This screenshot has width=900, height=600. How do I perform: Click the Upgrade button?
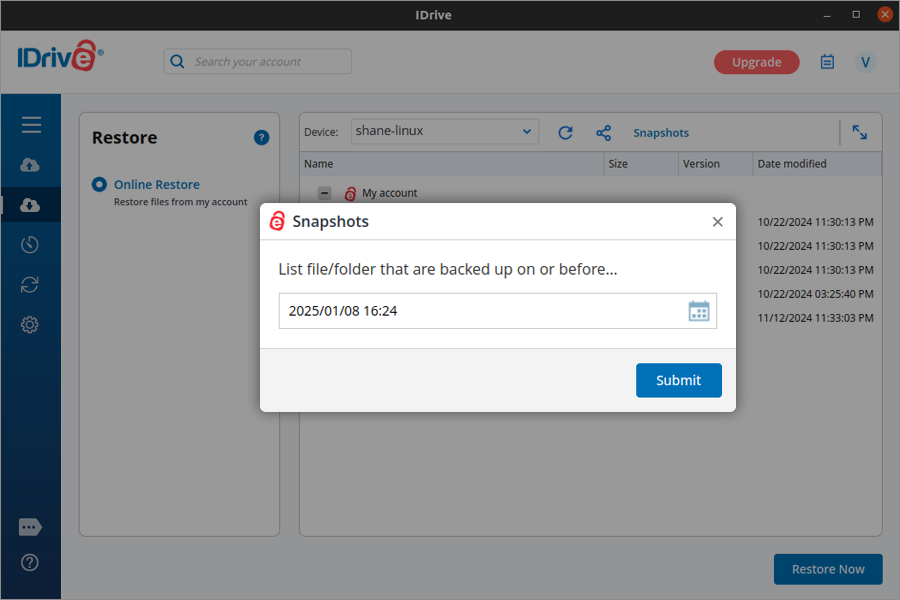(x=757, y=62)
